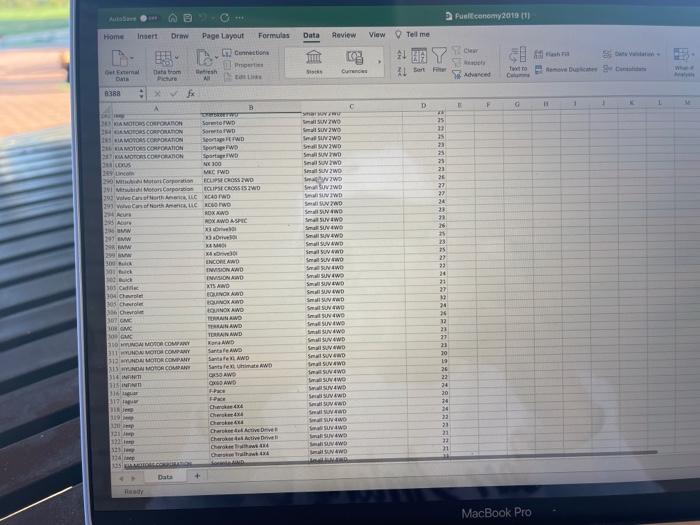The image size is (700, 525).
Task: Open Advanced filter options
Action: tap(472, 75)
